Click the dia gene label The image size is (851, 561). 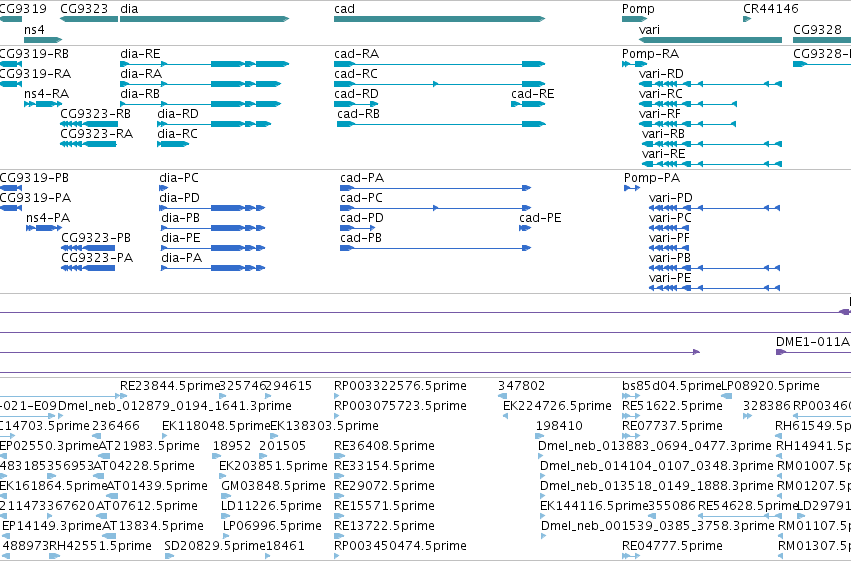coord(129,9)
